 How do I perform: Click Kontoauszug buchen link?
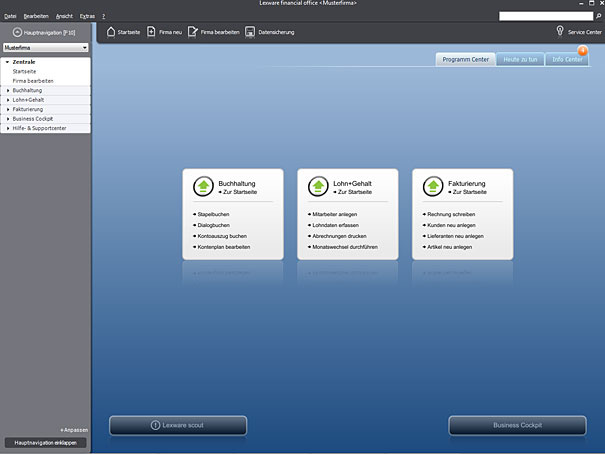[222, 236]
